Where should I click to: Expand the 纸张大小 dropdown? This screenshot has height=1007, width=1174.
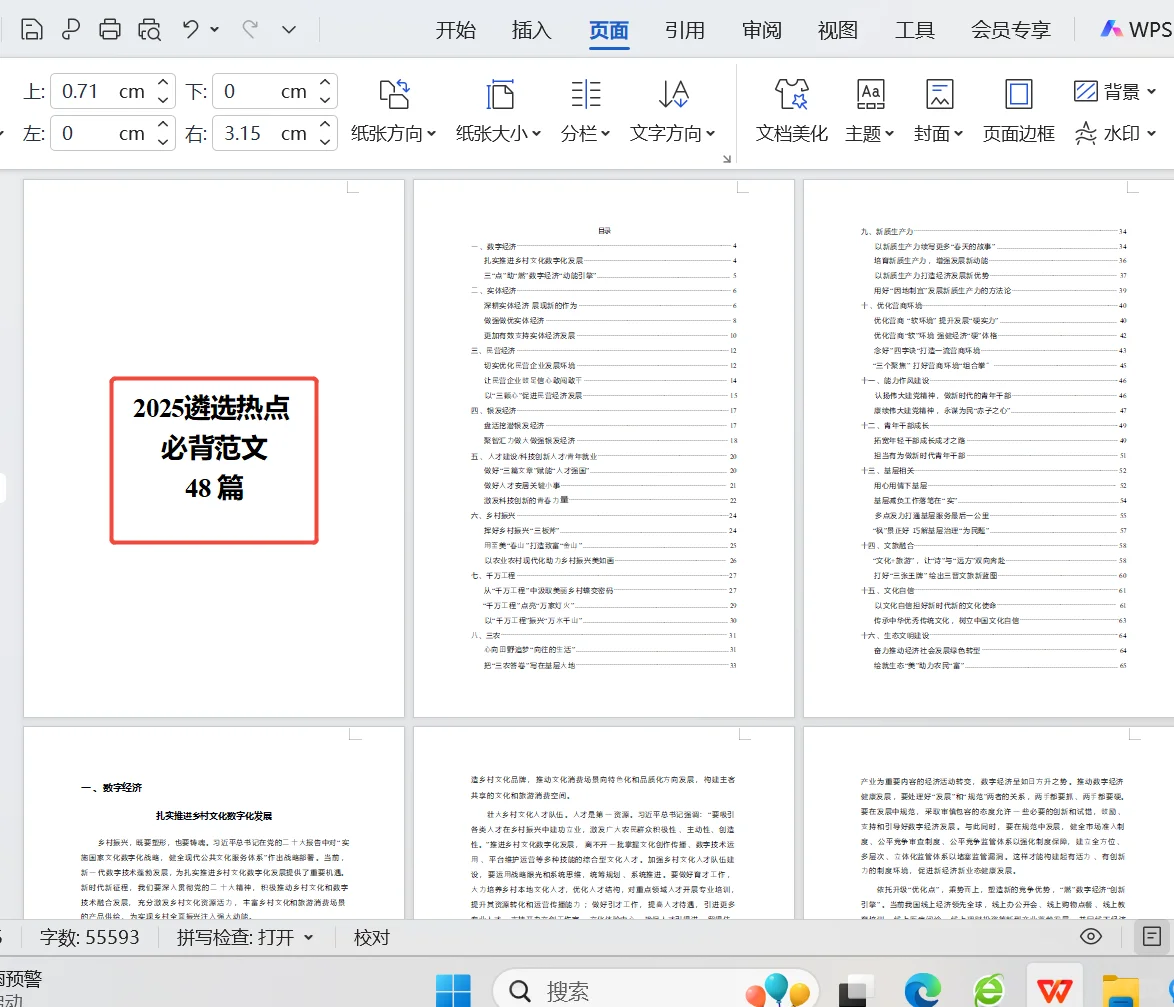pyautogui.click(x=536, y=134)
